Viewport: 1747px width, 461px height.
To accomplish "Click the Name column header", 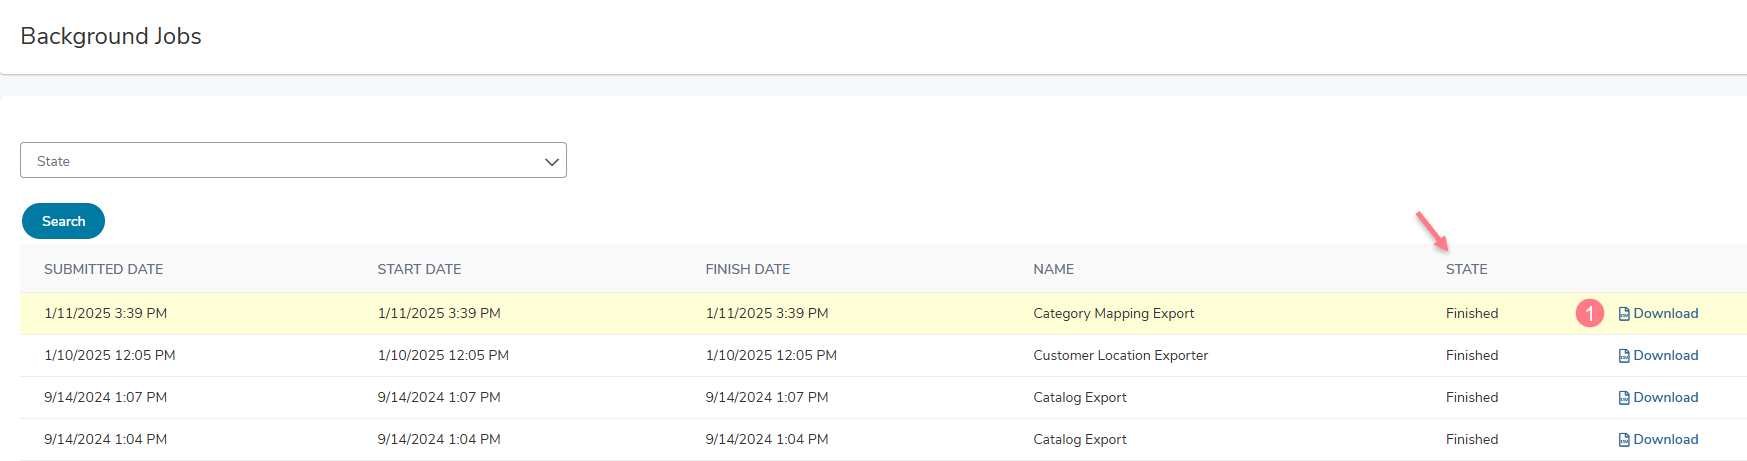I will 1053,269.
